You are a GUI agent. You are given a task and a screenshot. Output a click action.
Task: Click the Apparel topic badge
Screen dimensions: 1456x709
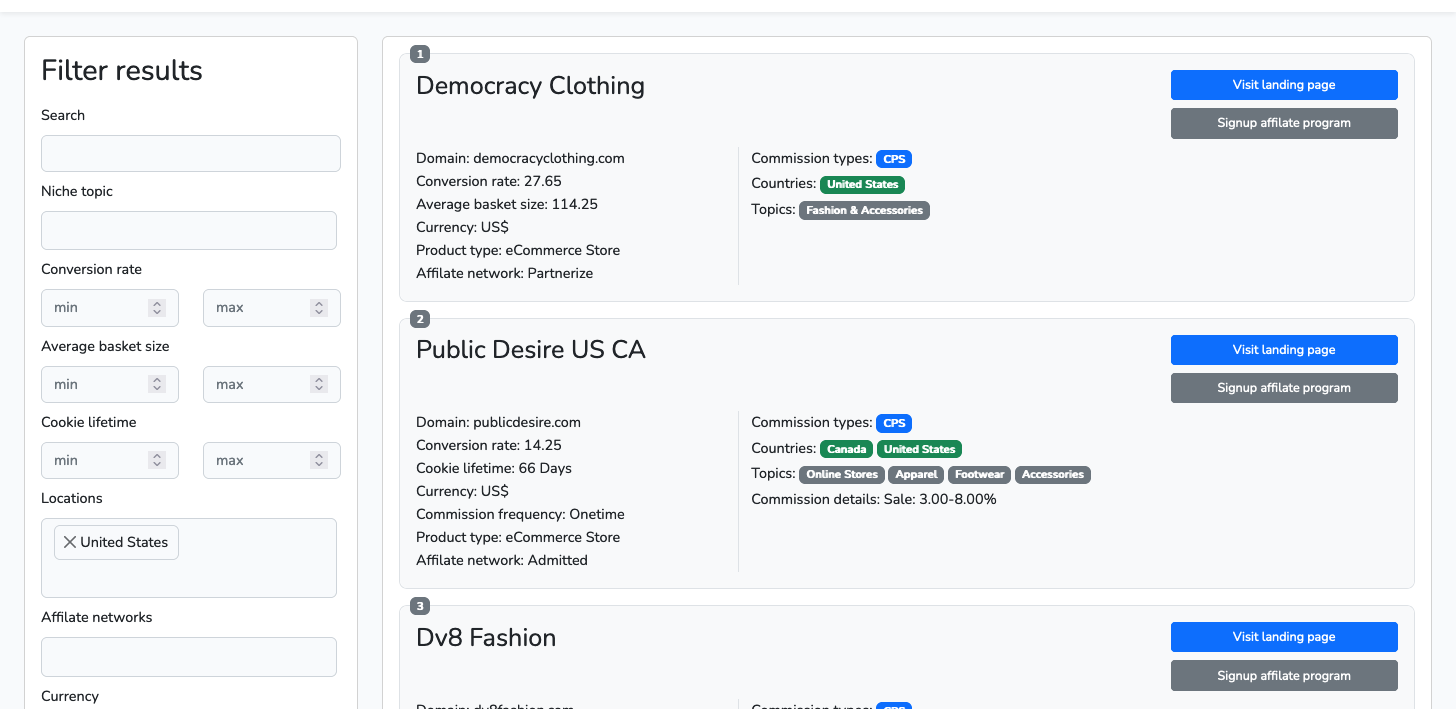[x=916, y=475]
